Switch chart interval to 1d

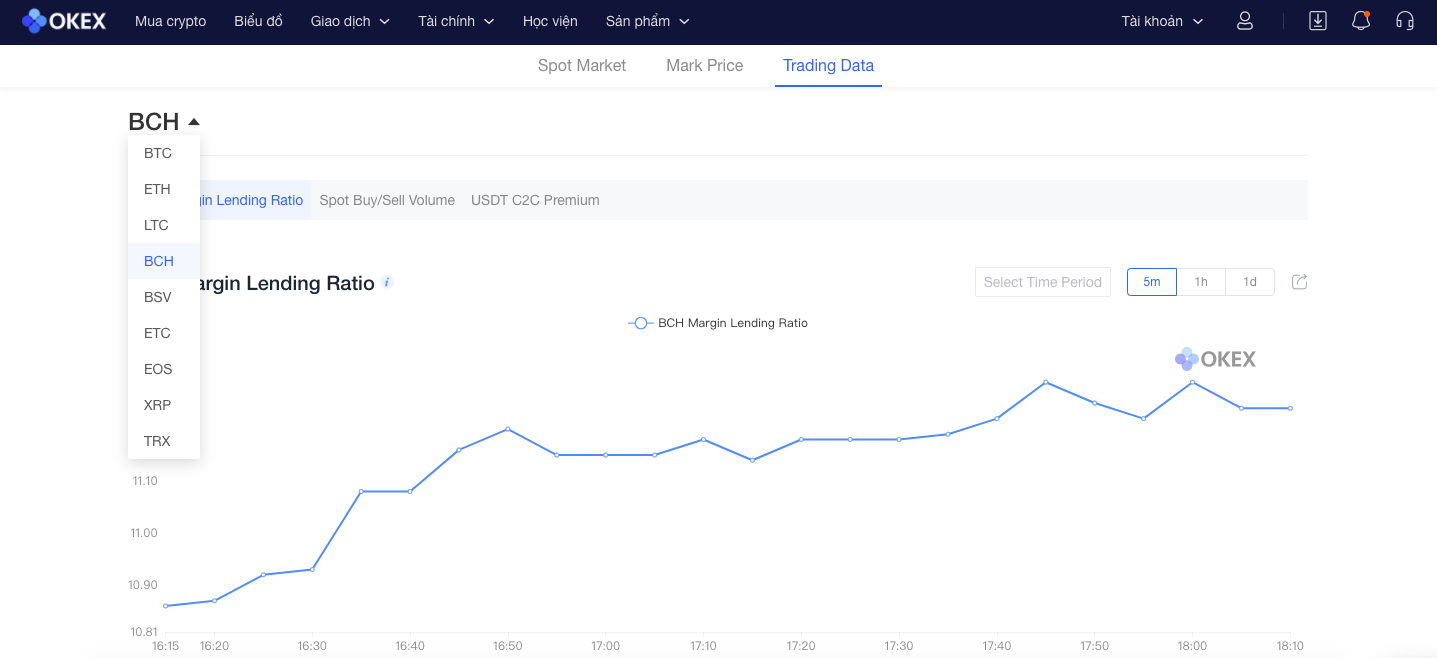point(1250,282)
